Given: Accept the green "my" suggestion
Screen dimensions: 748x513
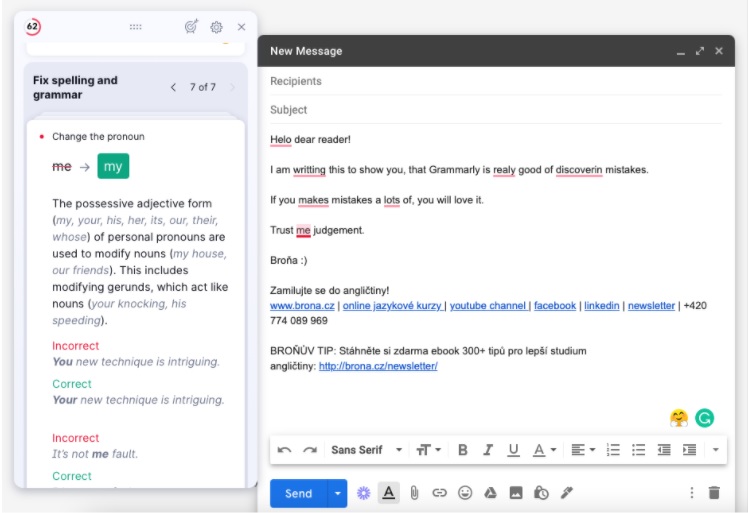Looking at the screenshot, I should click(x=113, y=167).
